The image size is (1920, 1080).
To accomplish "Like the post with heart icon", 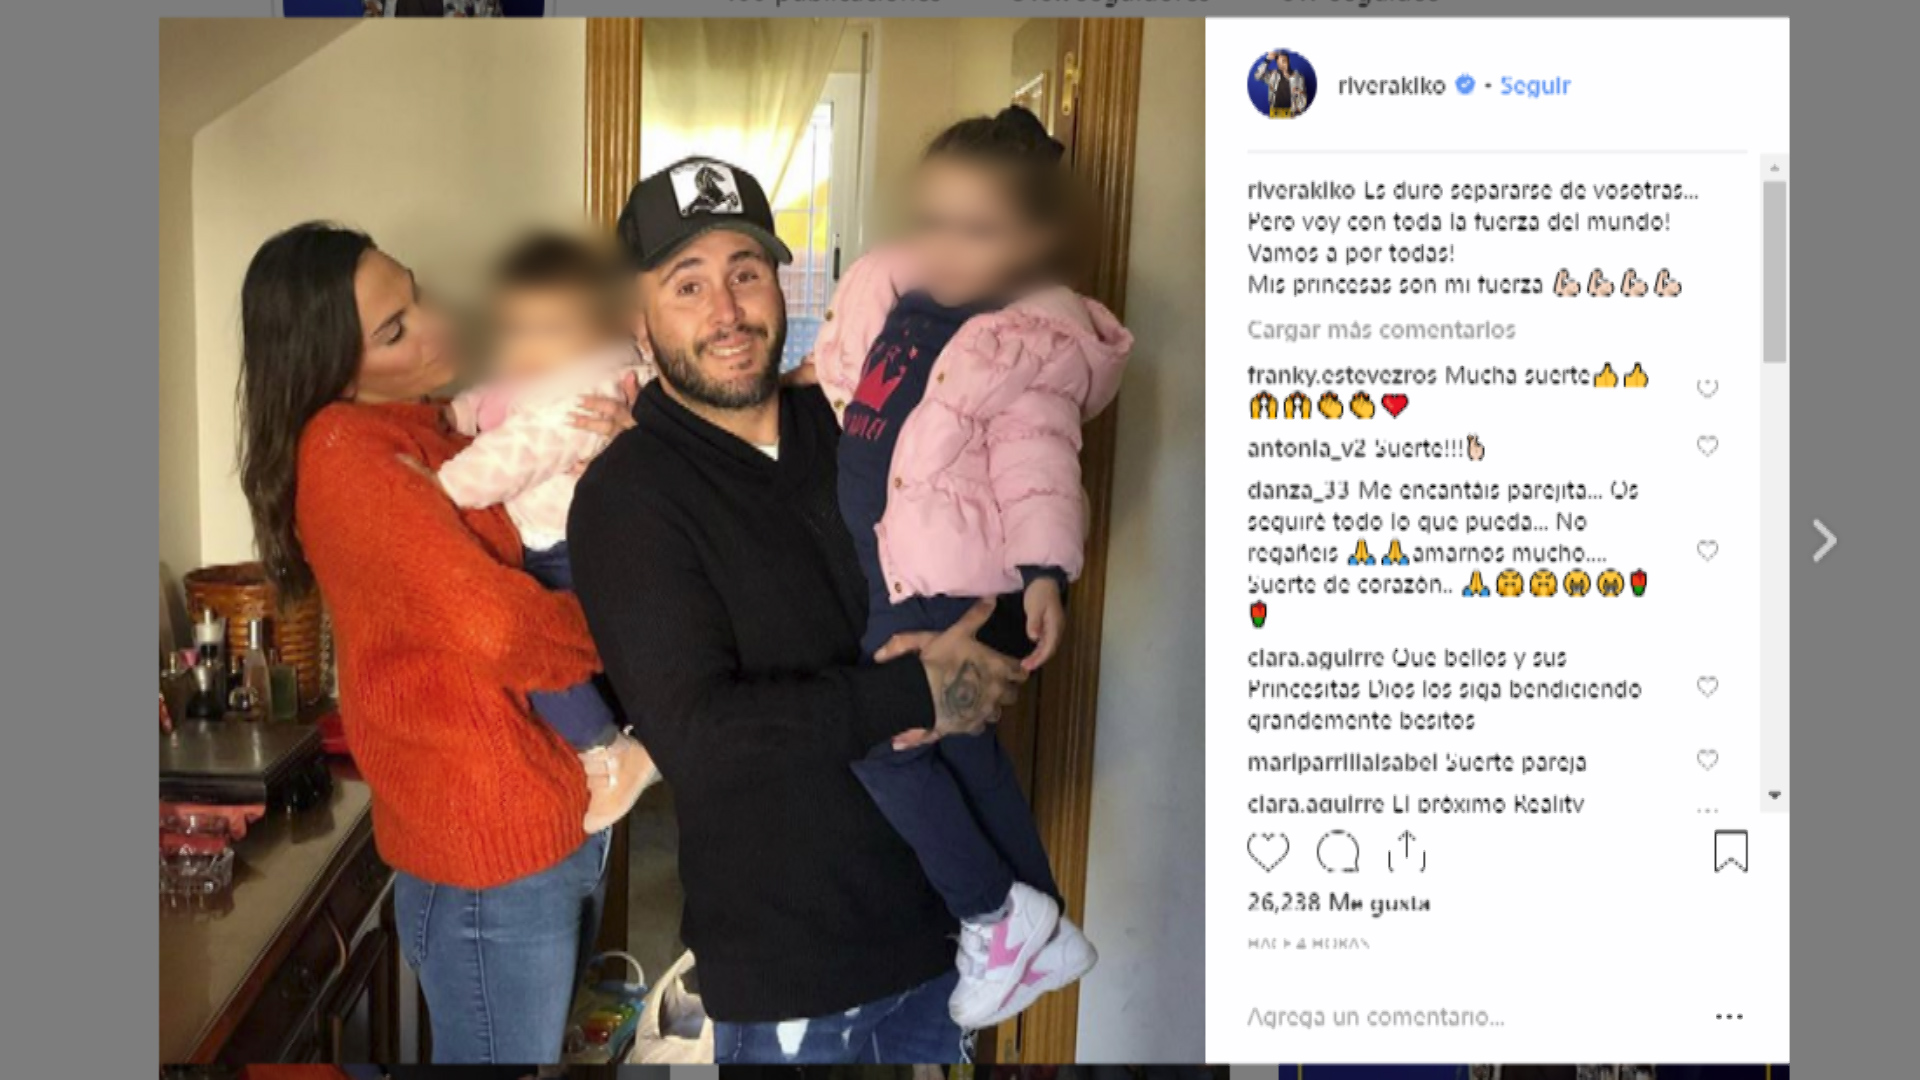I will (1267, 852).
